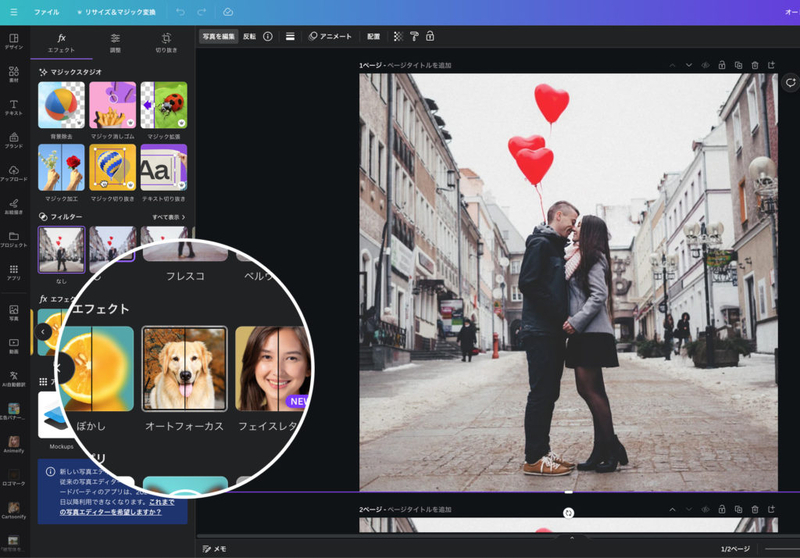Open the デザイン sidebar panel
The width and height of the screenshot is (800, 558).
[14, 41]
